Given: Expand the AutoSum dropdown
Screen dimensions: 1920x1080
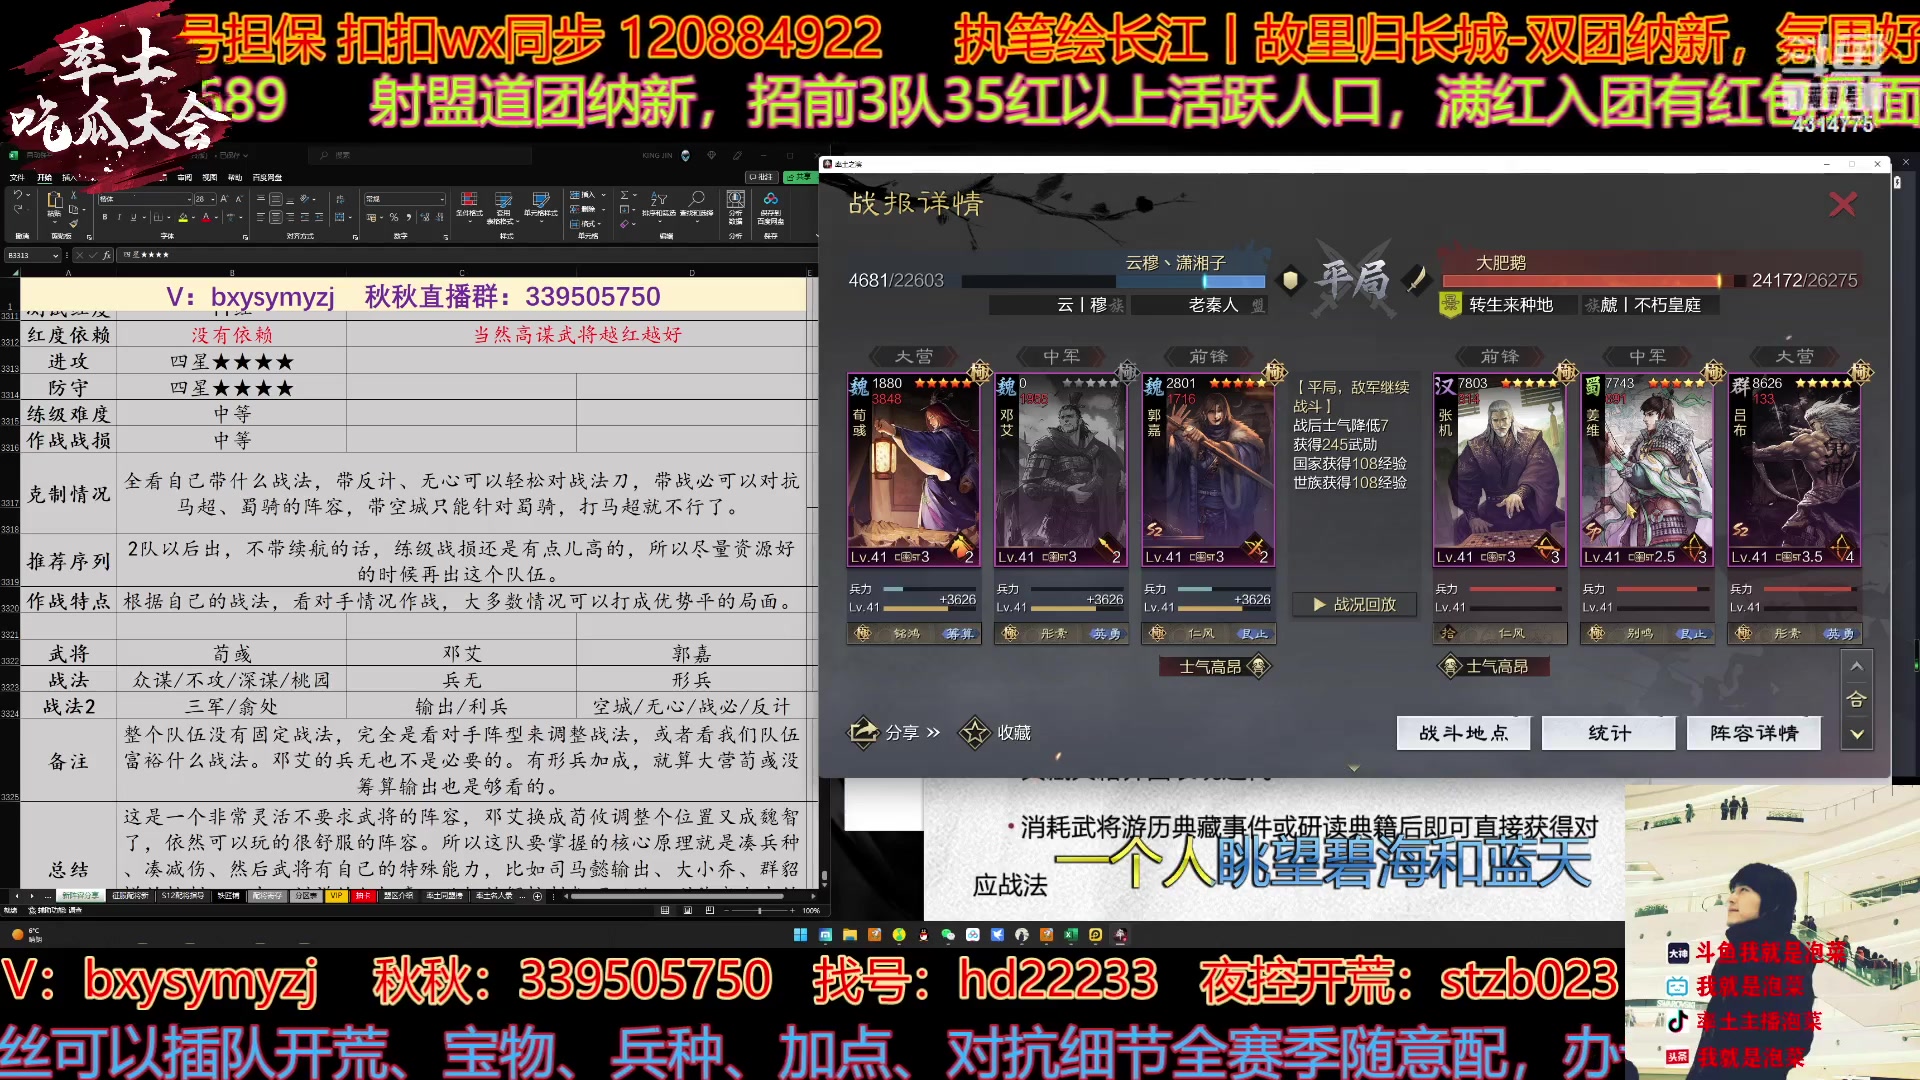Looking at the screenshot, I should [635, 195].
